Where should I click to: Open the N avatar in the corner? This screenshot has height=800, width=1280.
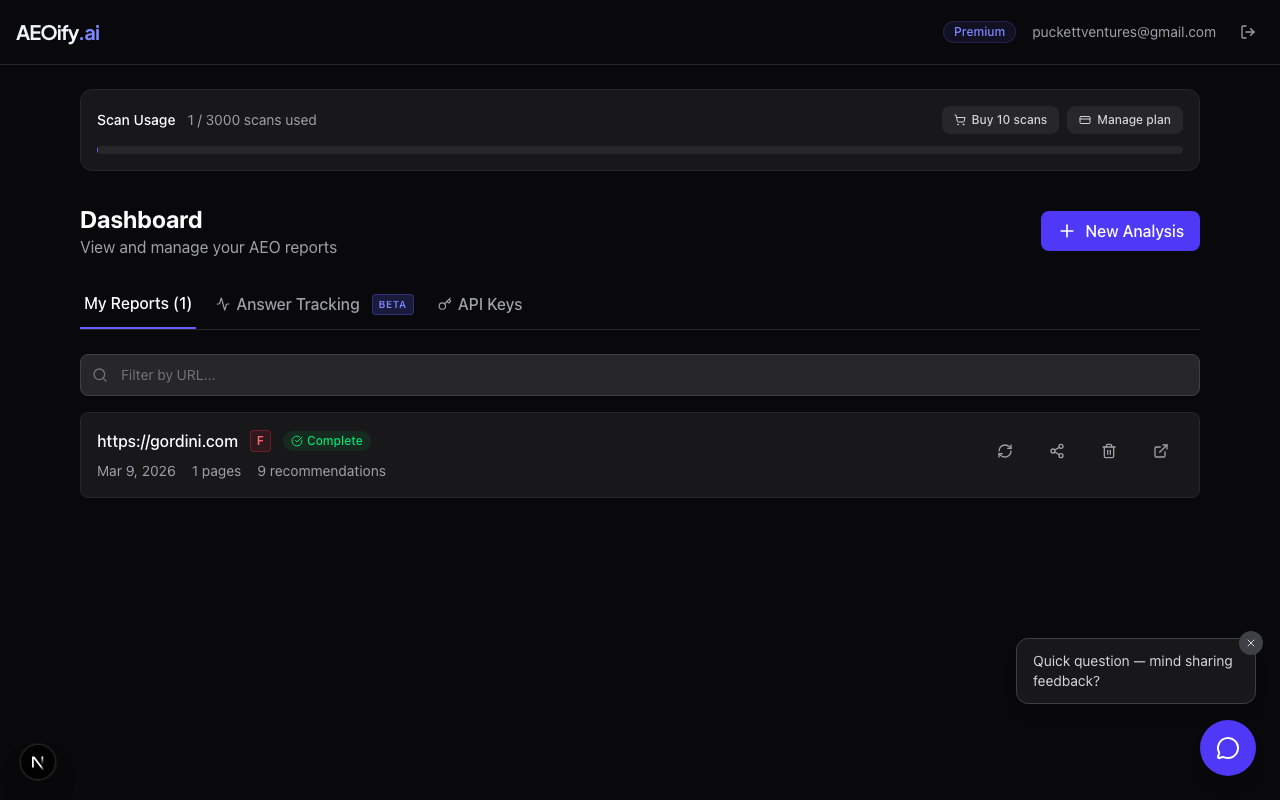coord(38,762)
